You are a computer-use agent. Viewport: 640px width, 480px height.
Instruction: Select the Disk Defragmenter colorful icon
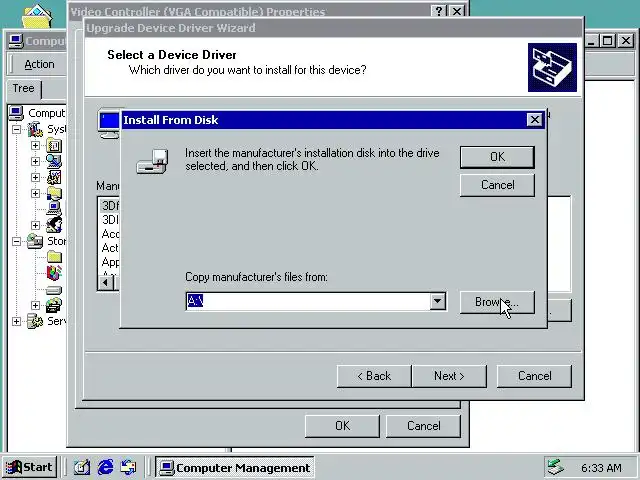[54, 273]
